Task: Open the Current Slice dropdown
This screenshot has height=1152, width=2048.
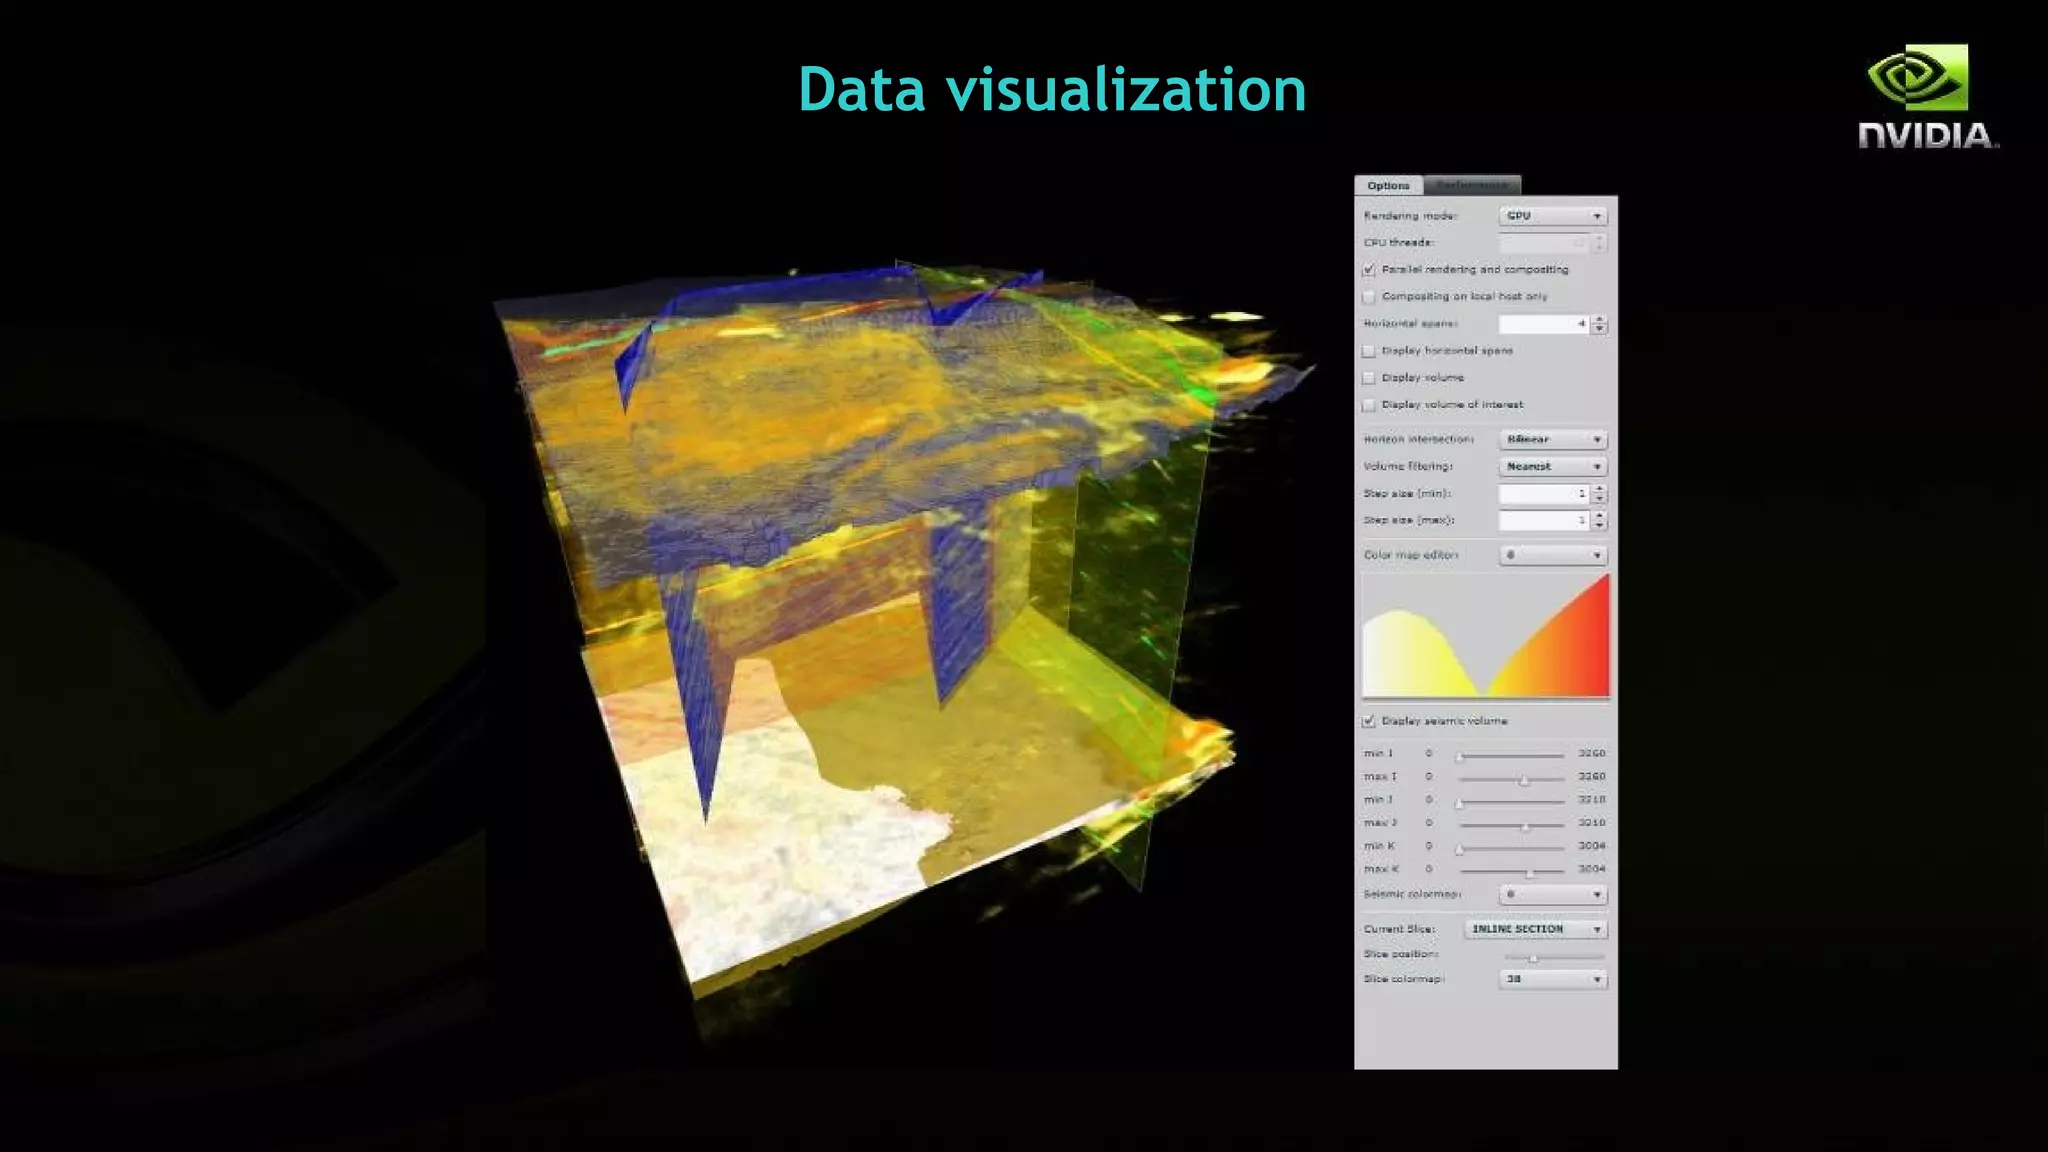Action: pos(1536,929)
